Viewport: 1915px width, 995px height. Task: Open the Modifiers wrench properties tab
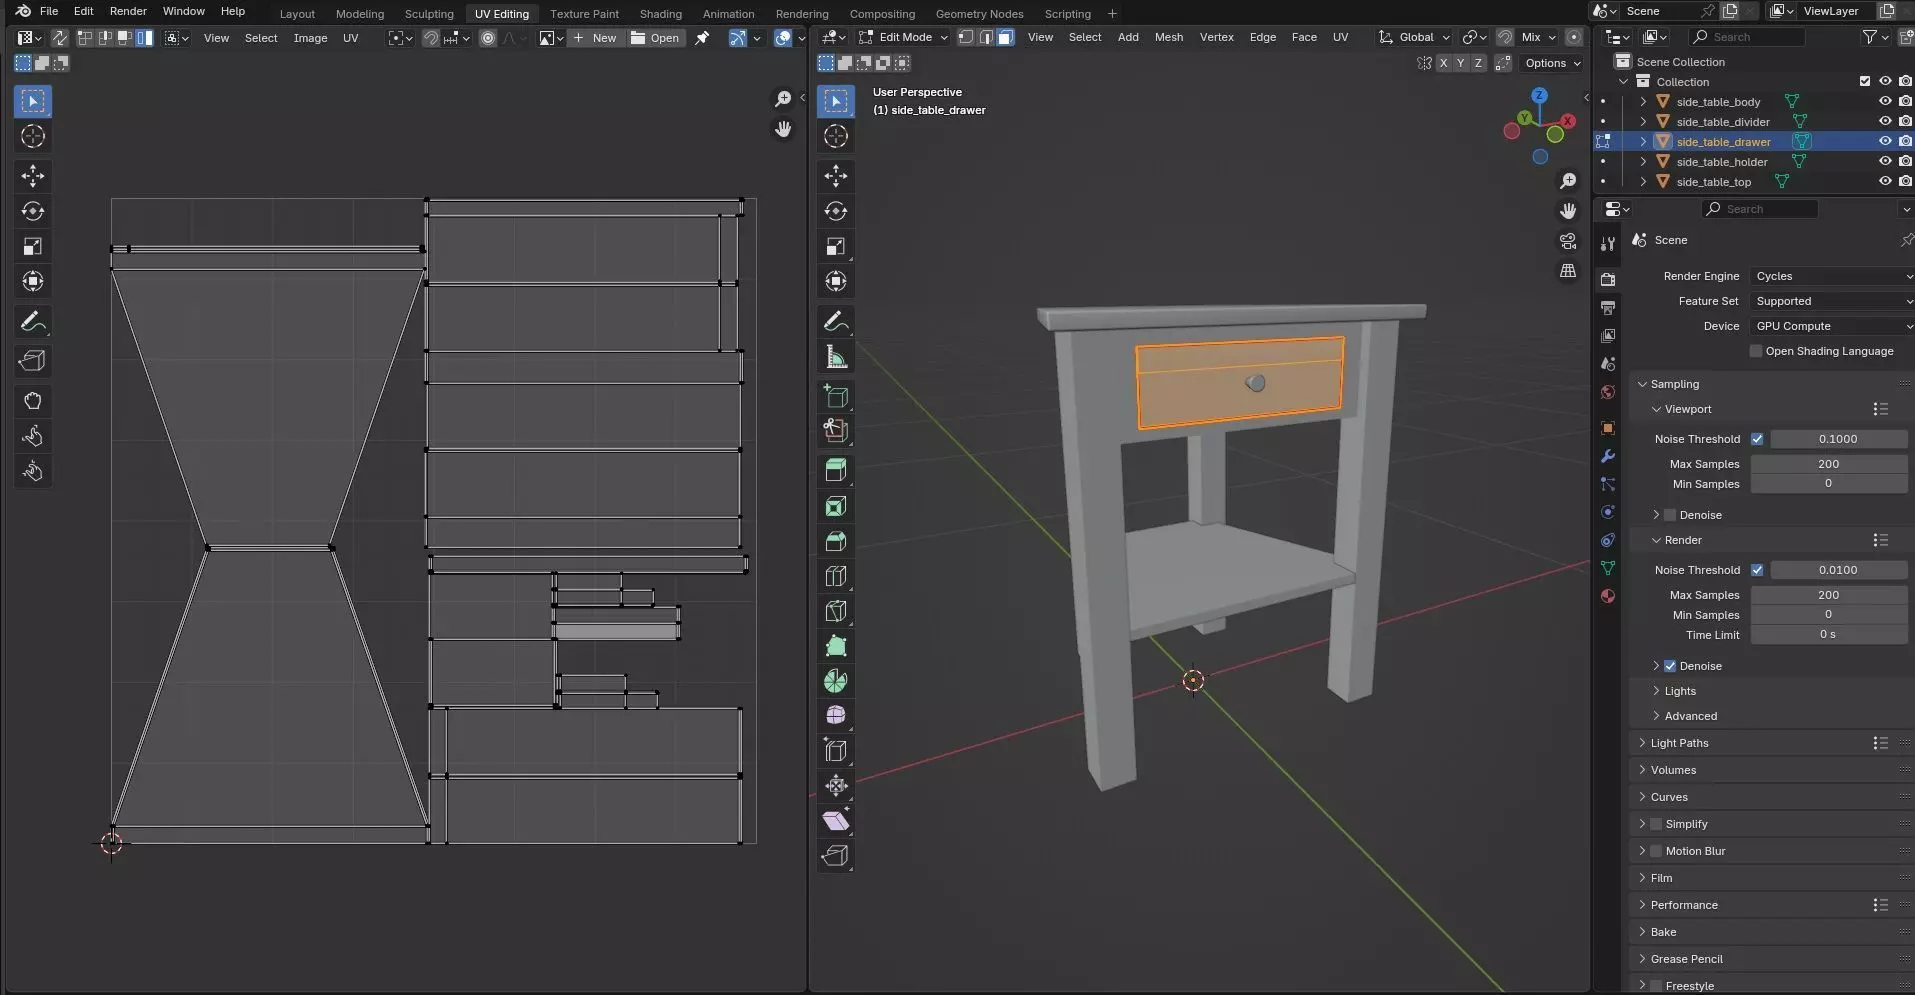pyautogui.click(x=1608, y=456)
